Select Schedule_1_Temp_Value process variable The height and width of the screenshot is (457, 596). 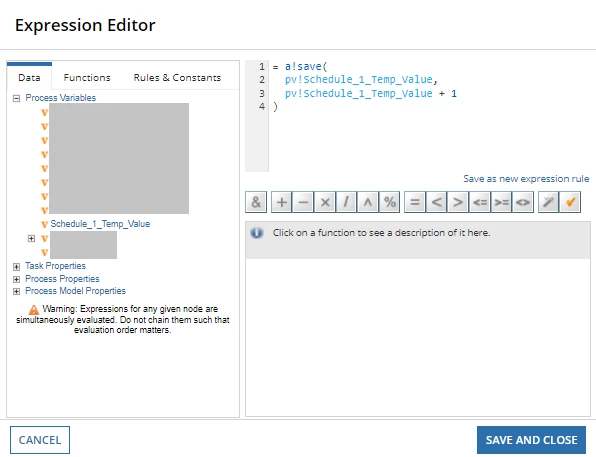pyautogui.click(x=100, y=224)
